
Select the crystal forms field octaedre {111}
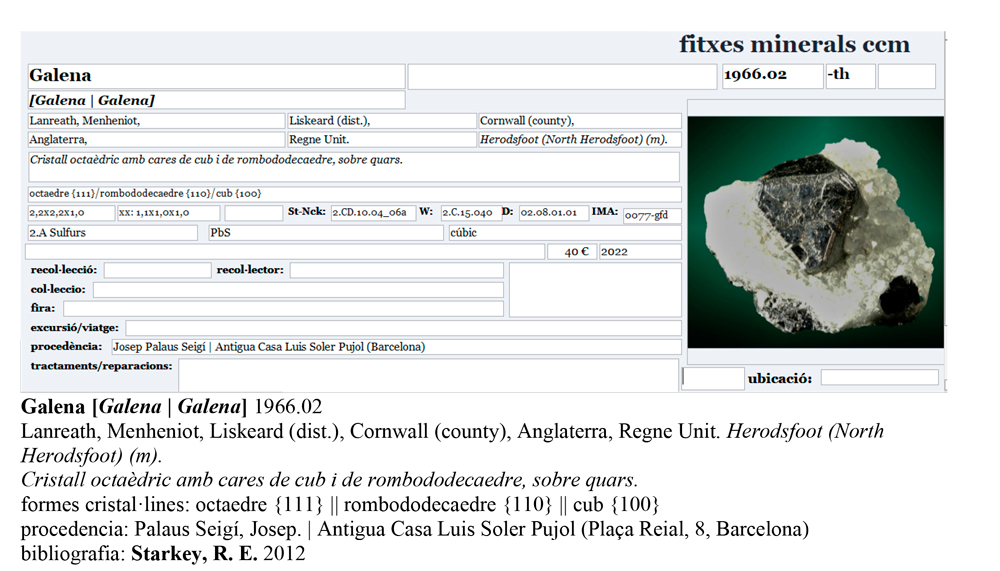point(355,194)
